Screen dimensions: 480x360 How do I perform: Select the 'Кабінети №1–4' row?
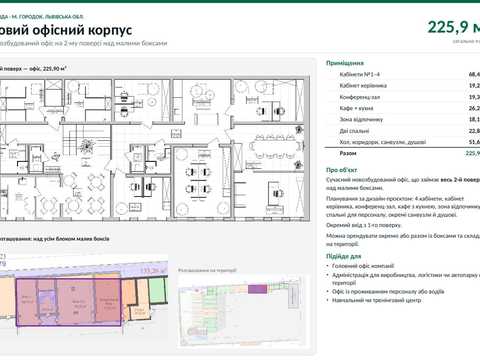click(x=403, y=74)
